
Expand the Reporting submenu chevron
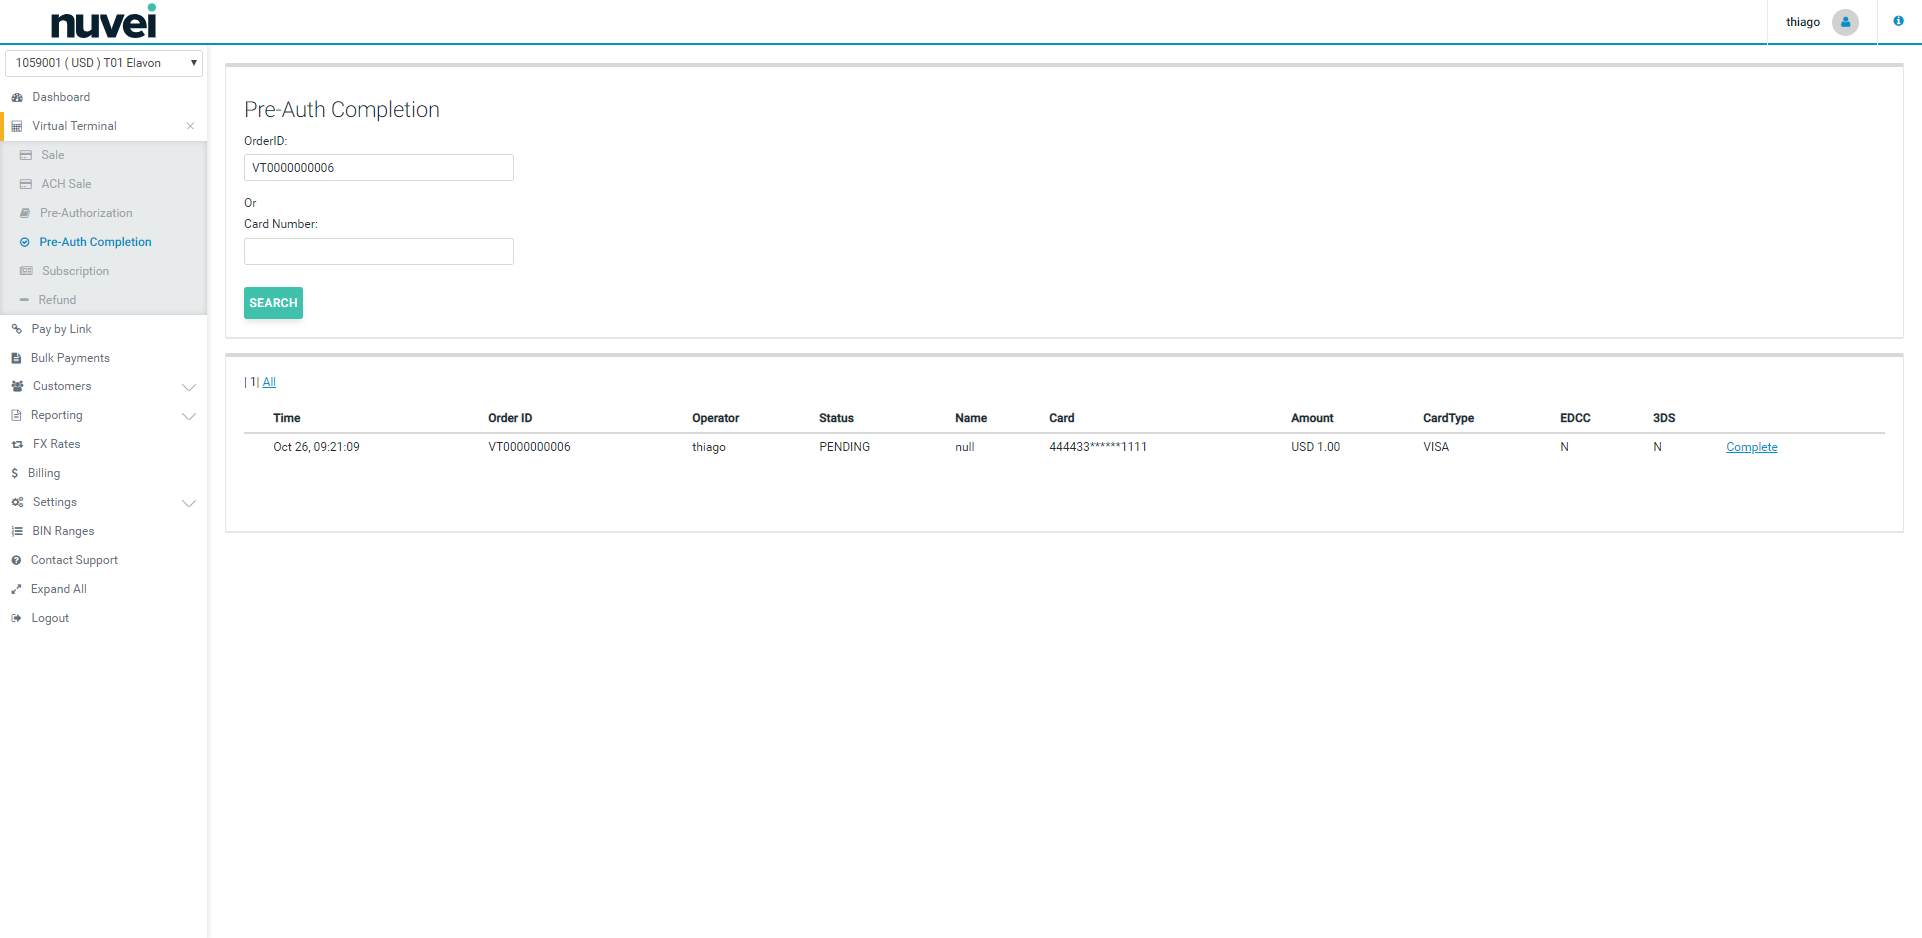[188, 416]
